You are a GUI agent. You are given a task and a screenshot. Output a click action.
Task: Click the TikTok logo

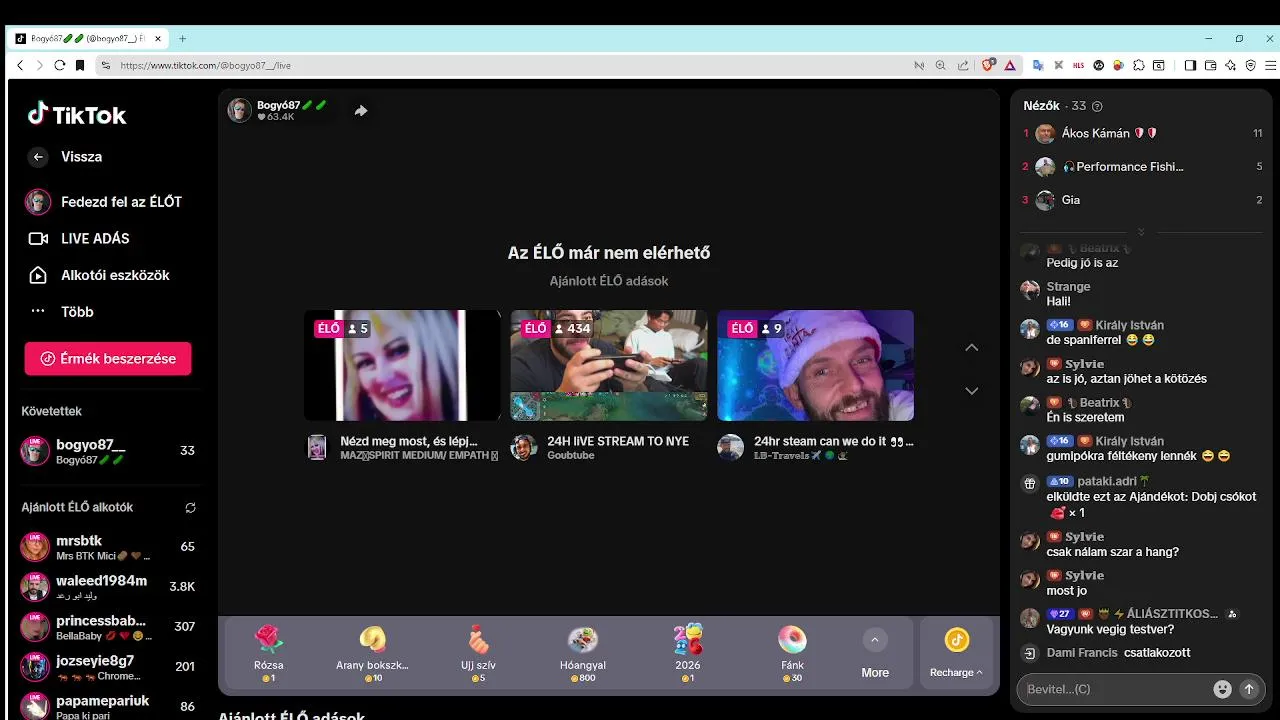[77, 114]
